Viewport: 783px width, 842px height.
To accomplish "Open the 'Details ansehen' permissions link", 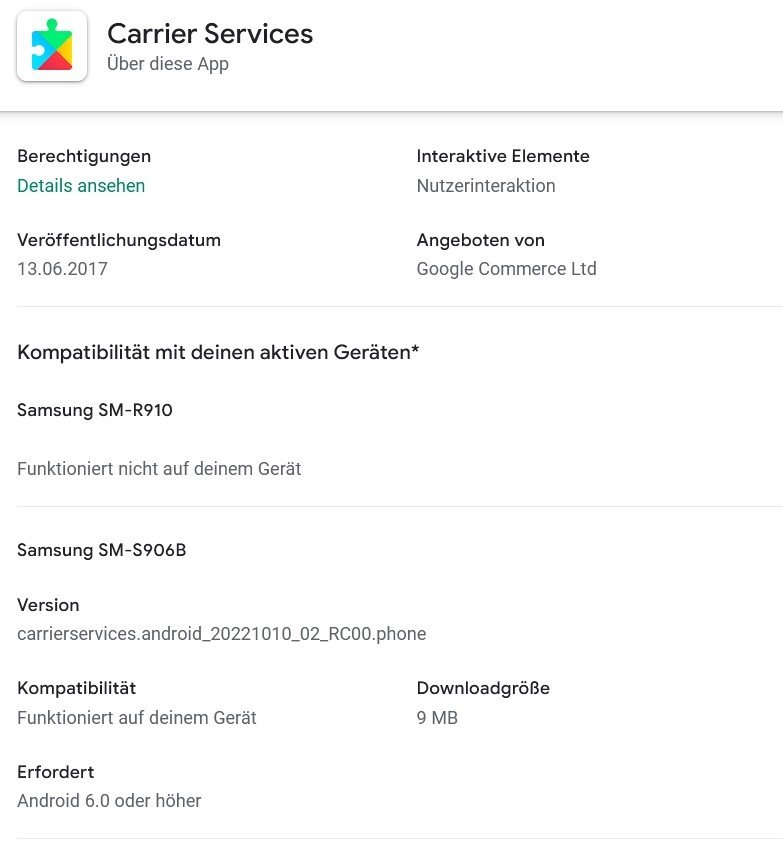I will click(x=81, y=186).
